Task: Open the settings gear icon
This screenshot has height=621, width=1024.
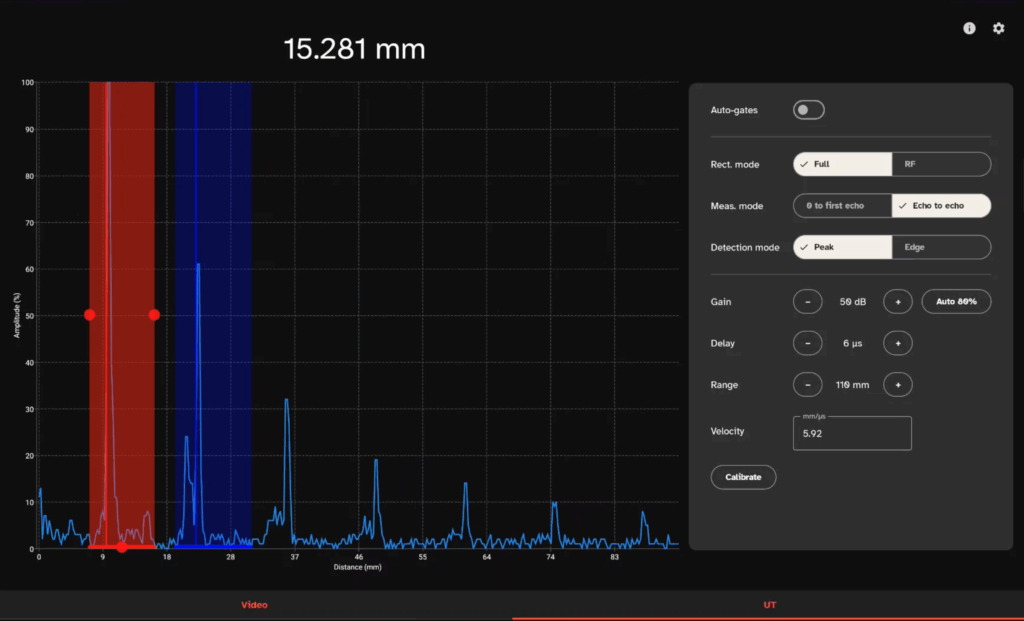Action: click(x=998, y=29)
